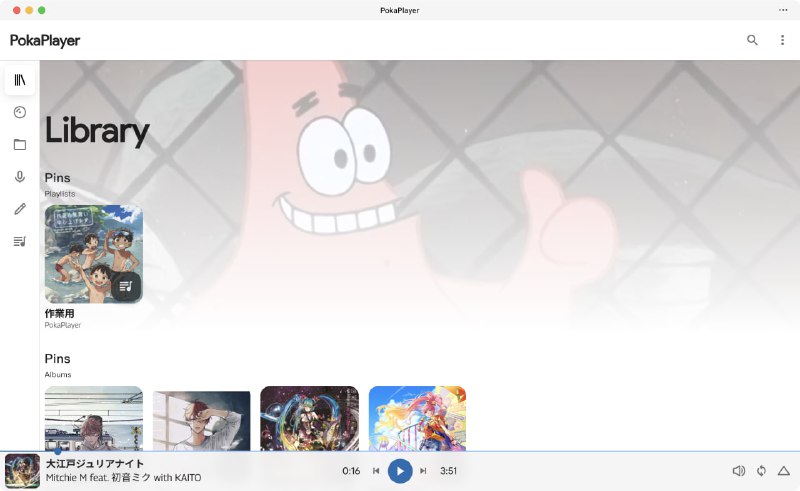Open the first pinned album cover
Viewport: 800px width, 491px height.
[93, 418]
